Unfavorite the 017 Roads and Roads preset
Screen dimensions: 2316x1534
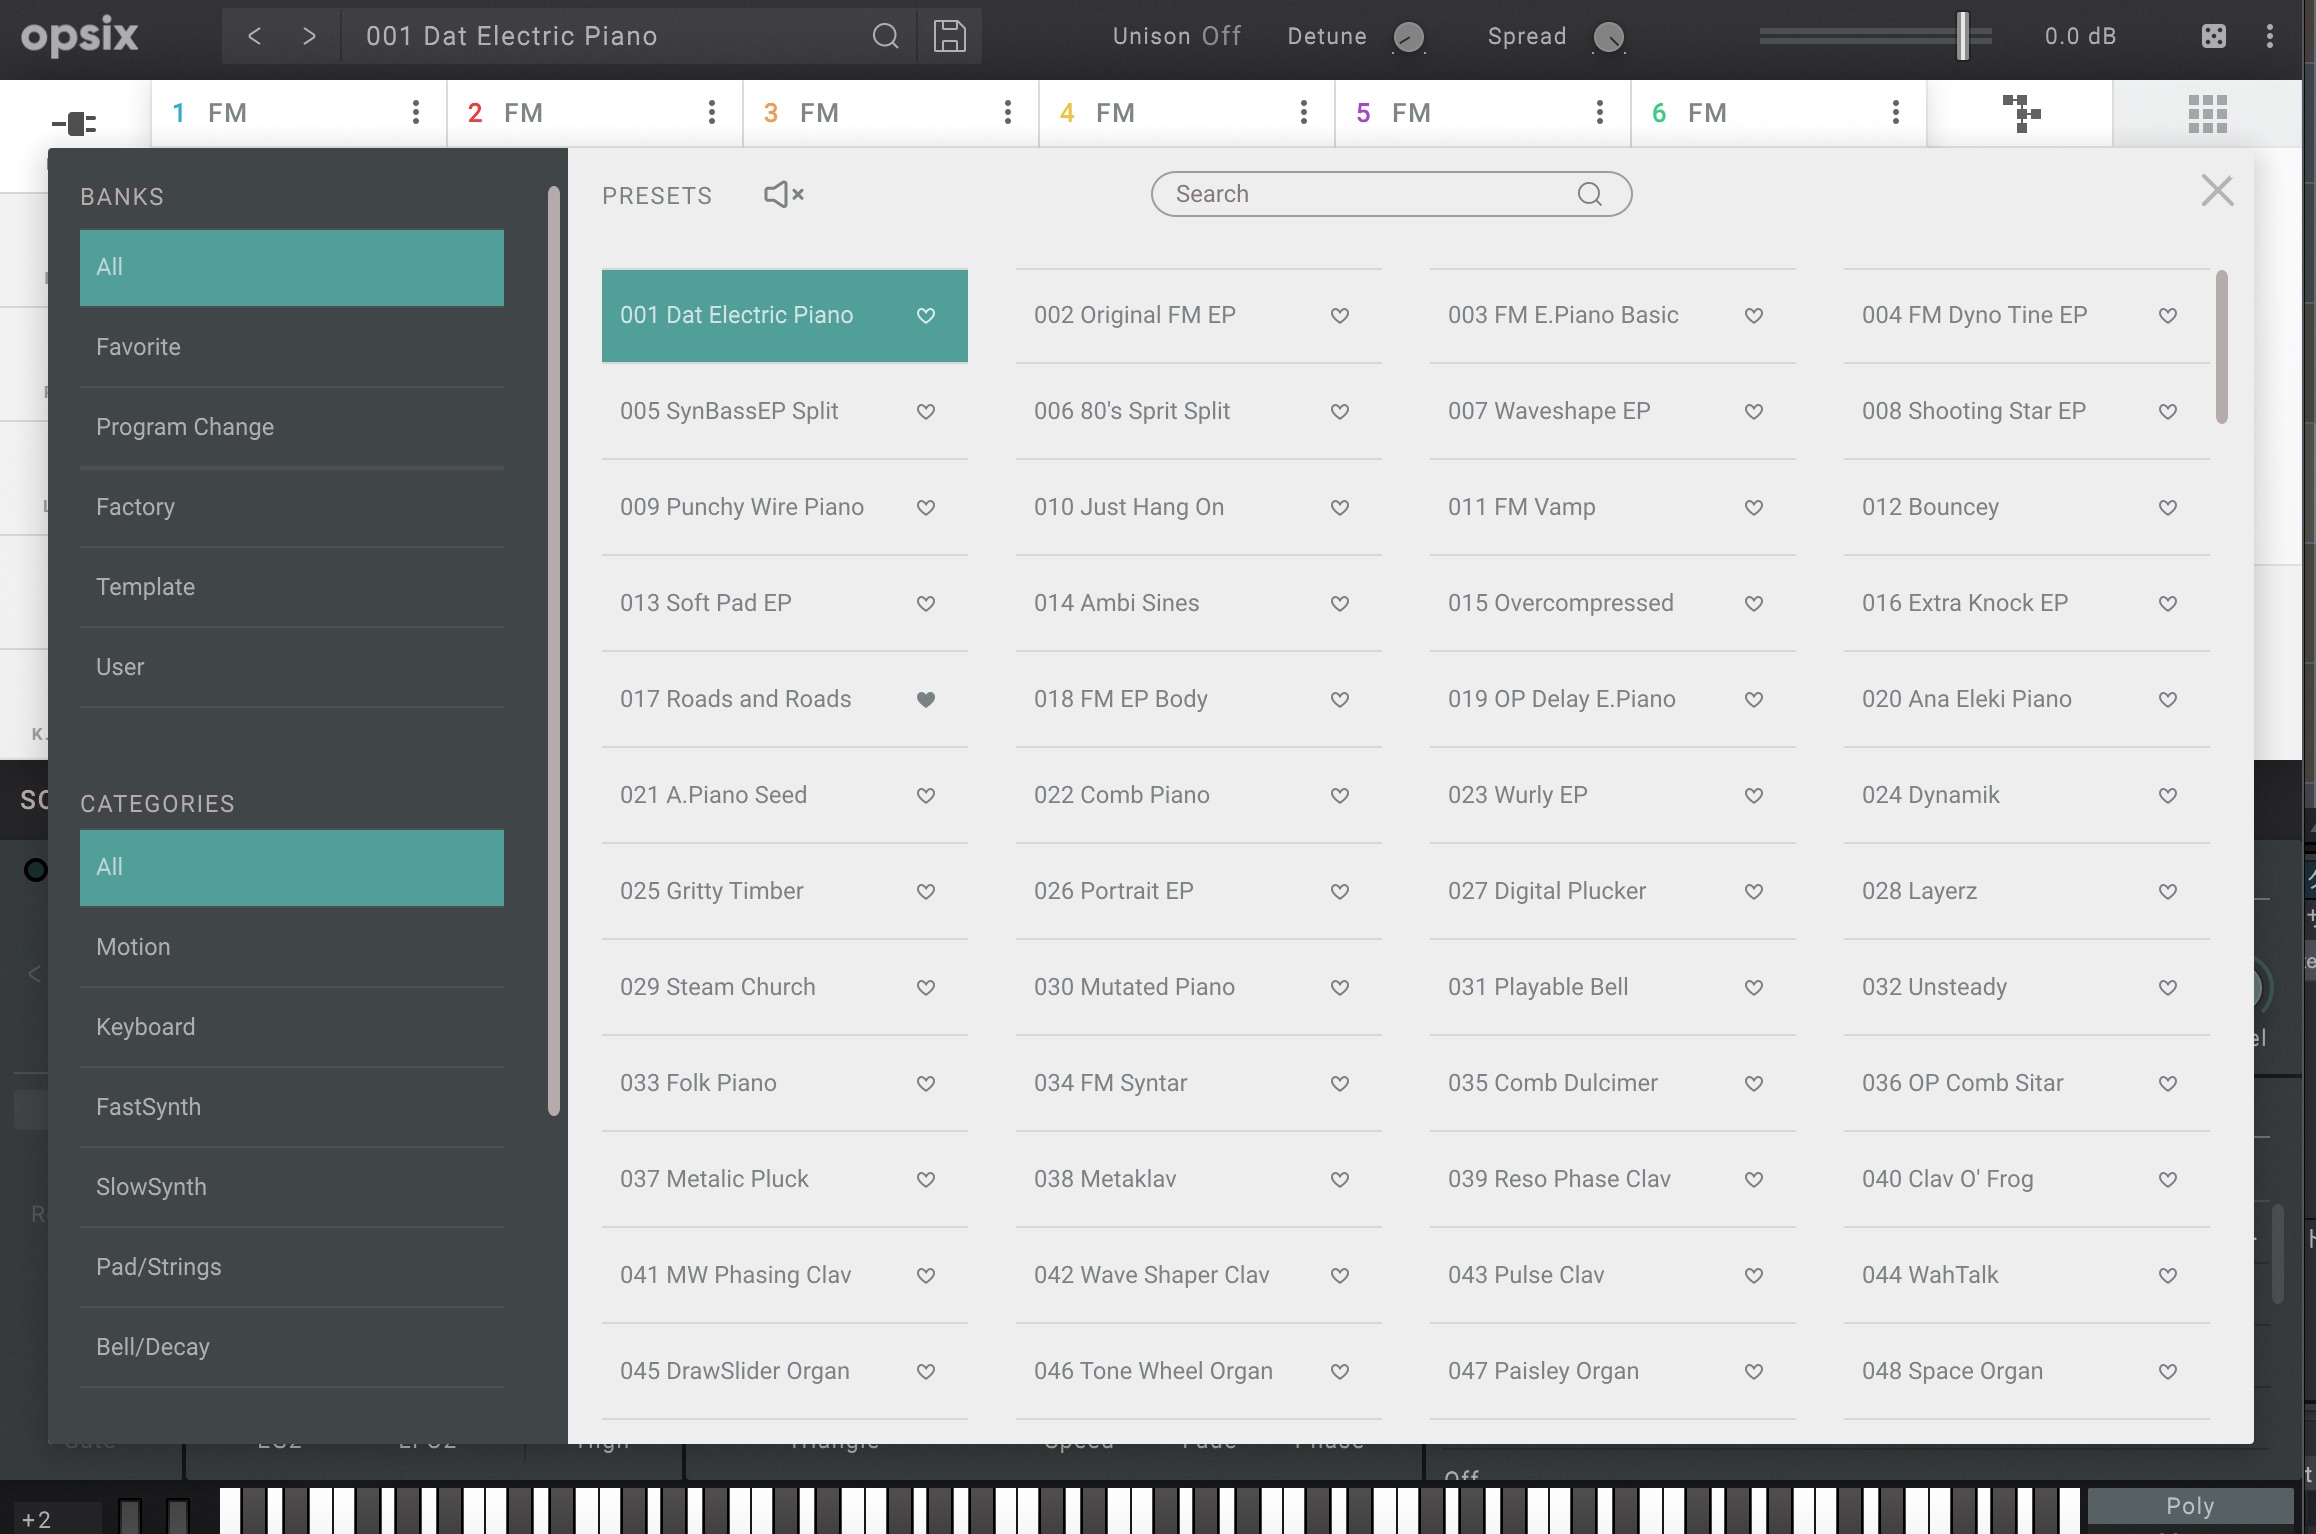click(926, 700)
